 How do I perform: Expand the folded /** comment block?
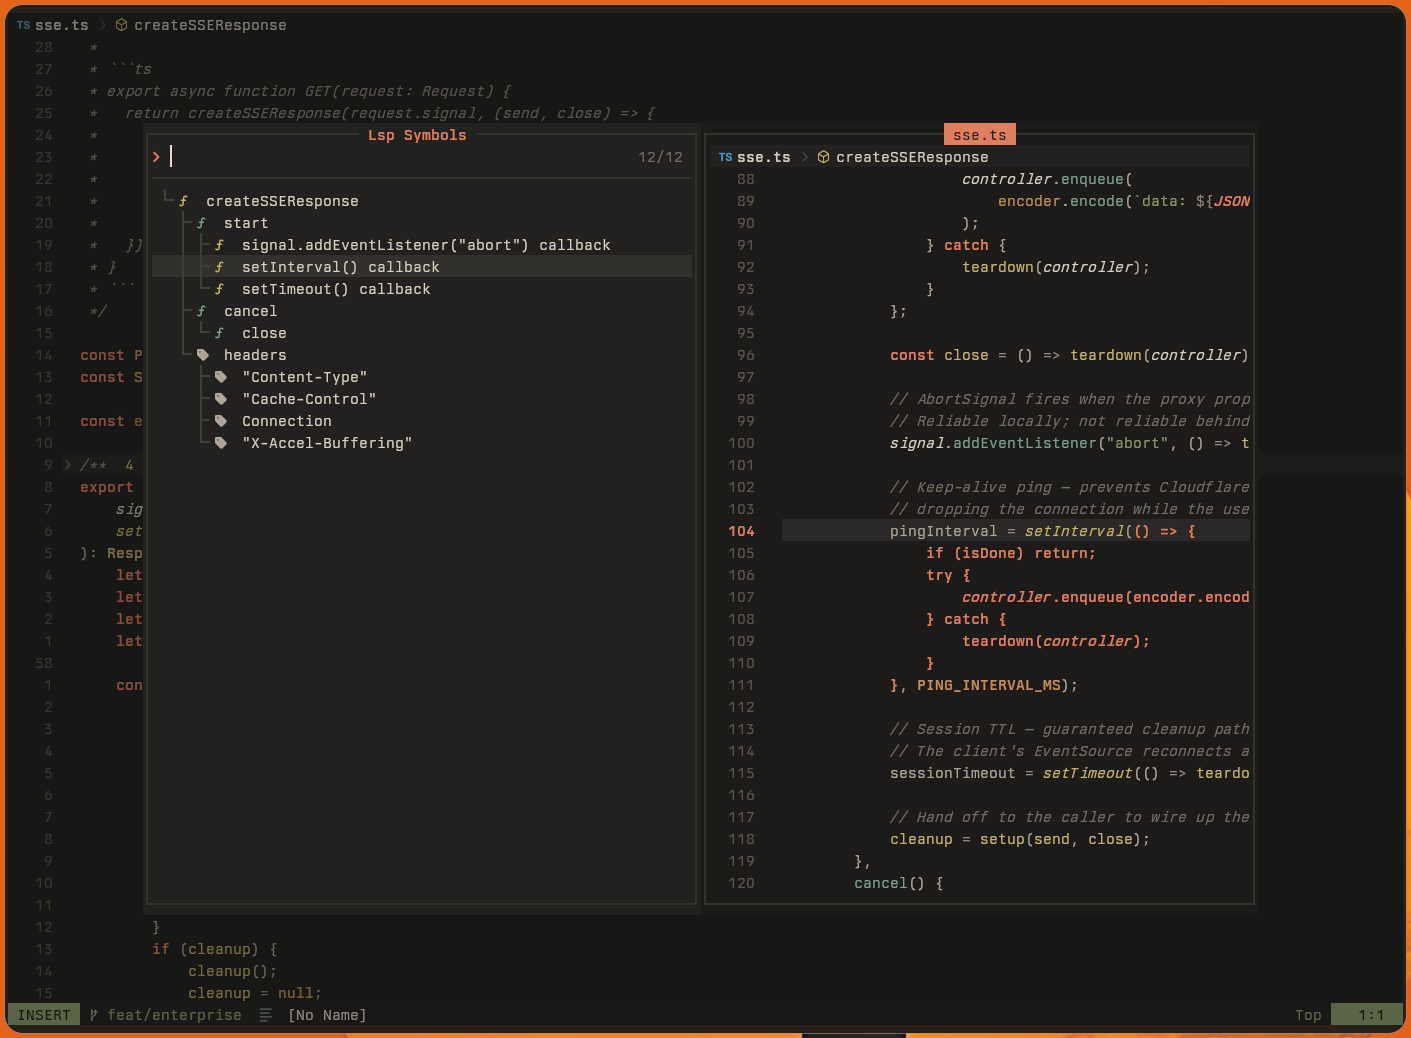coord(68,465)
